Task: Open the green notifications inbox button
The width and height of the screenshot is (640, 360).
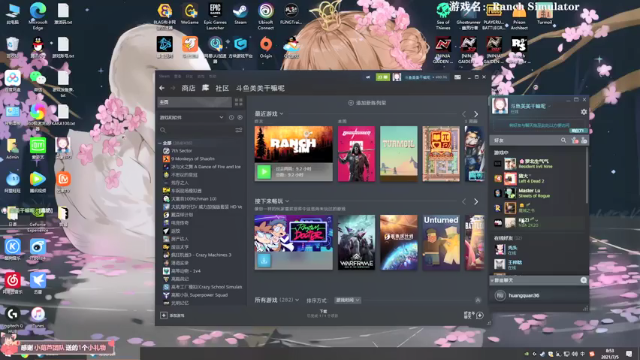Action: point(383,77)
